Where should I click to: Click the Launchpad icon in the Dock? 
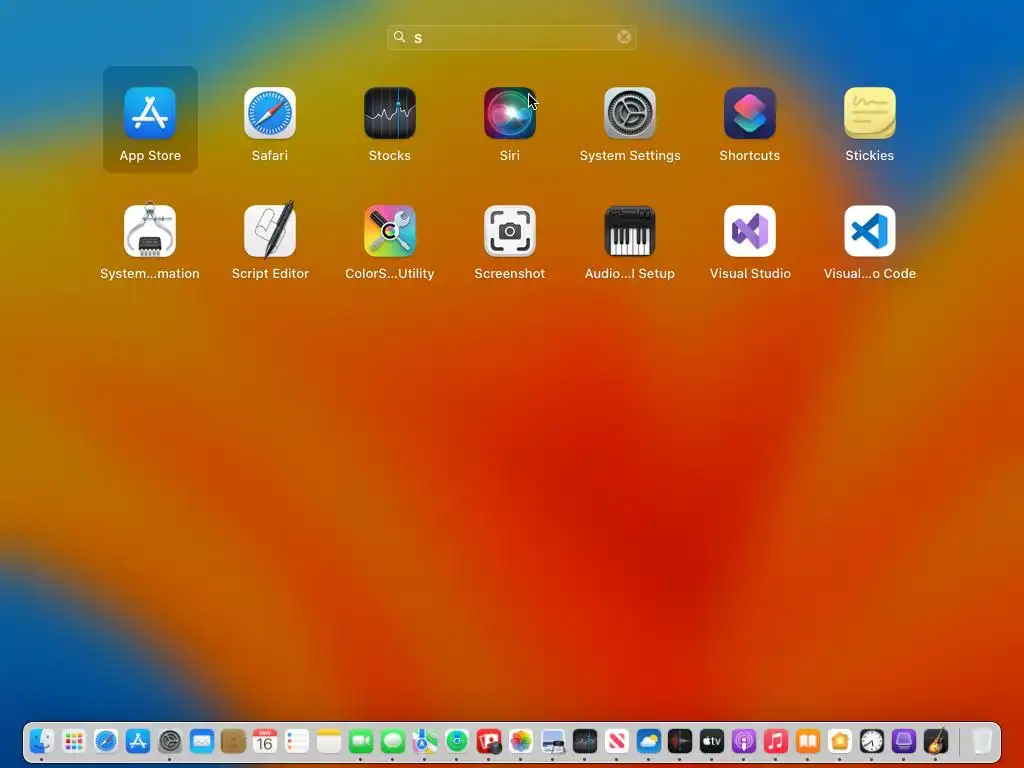pyautogui.click(x=74, y=741)
